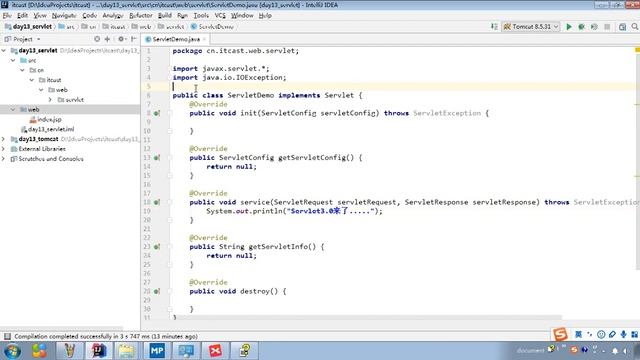Click the compilation completed status message
Image resolution: width=640 pixels, height=360 pixels.
pyautogui.click(x=106, y=336)
